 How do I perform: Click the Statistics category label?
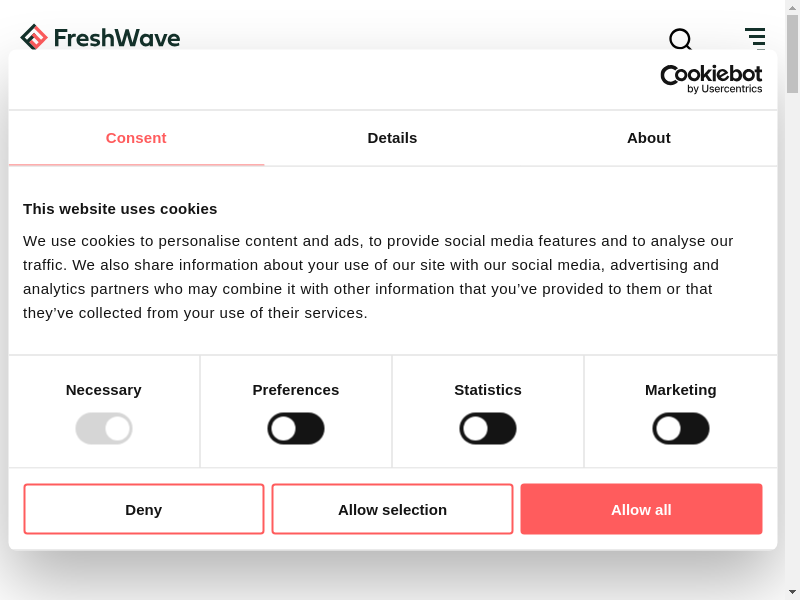488,390
